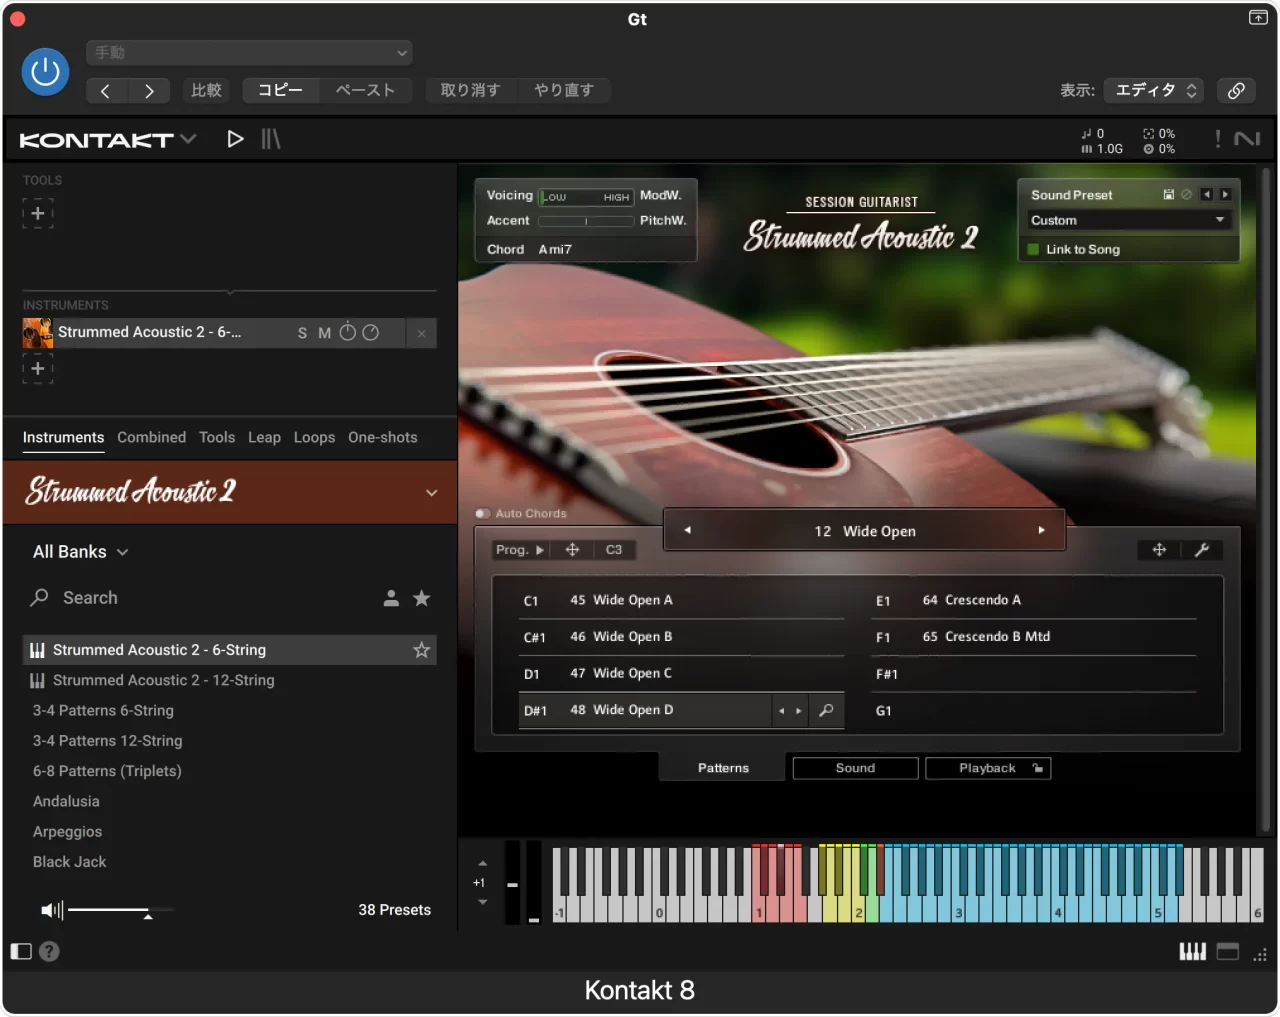
Task: Expand the All Banks dropdown
Action: coord(80,552)
